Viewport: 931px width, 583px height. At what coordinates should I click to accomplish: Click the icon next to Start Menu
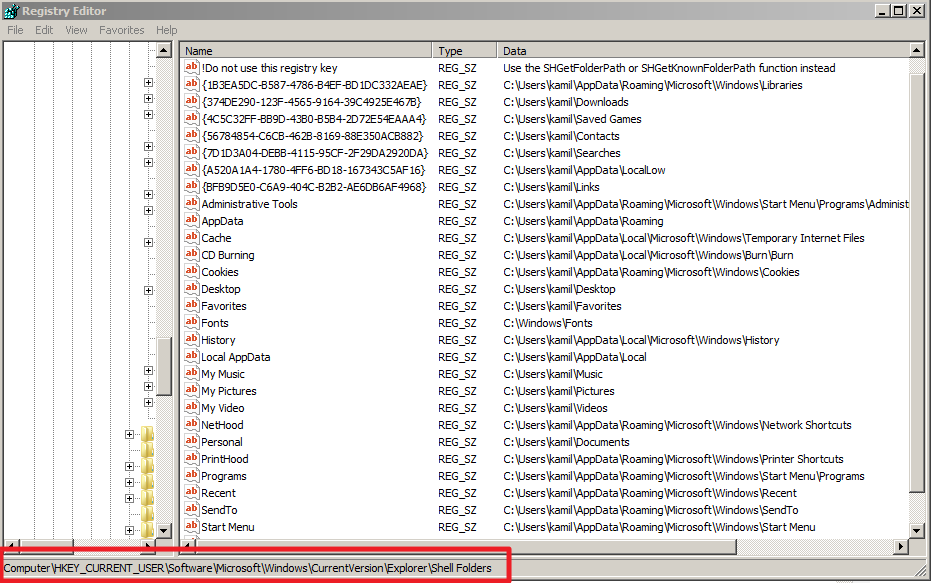click(x=192, y=527)
